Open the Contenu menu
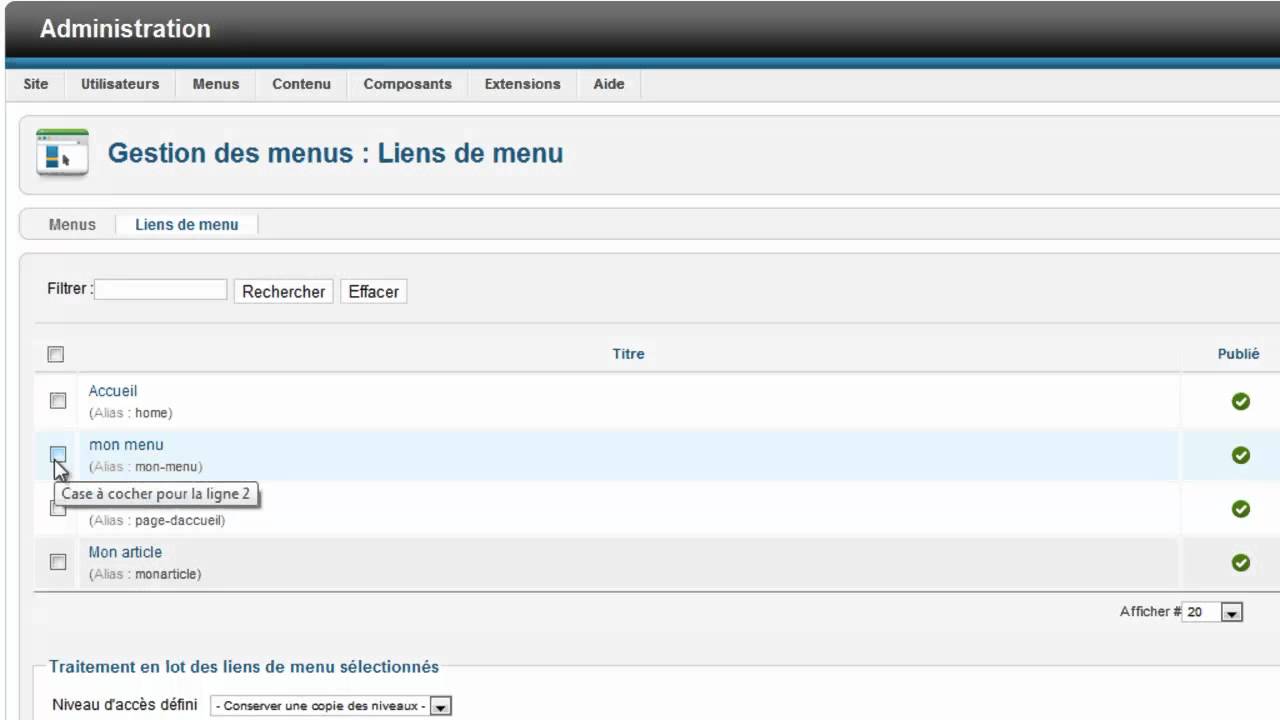Viewport: 1280px width, 720px height. pyautogui.click(x=301, y=84)
